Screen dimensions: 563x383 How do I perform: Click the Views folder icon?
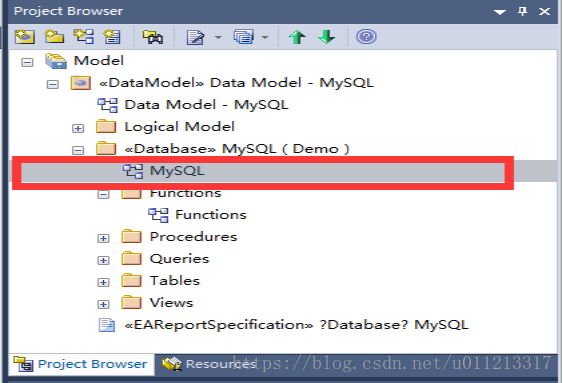[131, 303]
